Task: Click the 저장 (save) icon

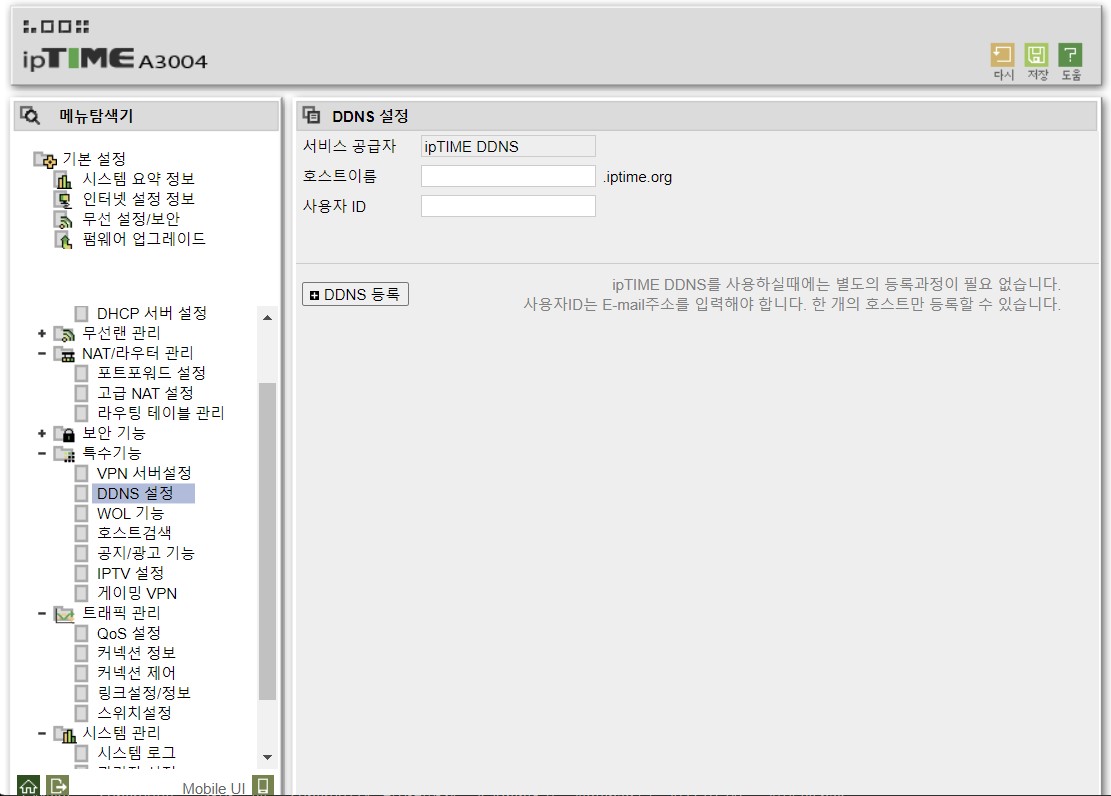Action: [1036, 55]
